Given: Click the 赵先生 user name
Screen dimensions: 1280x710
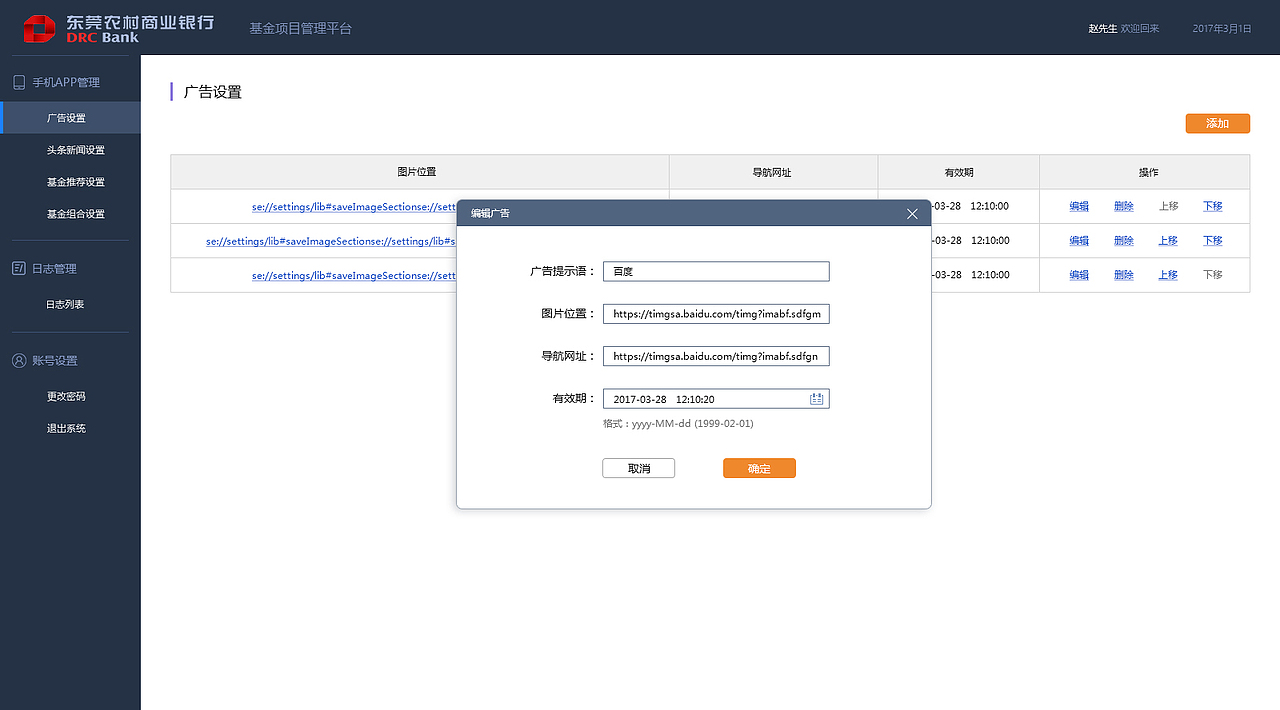Looking at the screenshot, I should pos(1103,28).
